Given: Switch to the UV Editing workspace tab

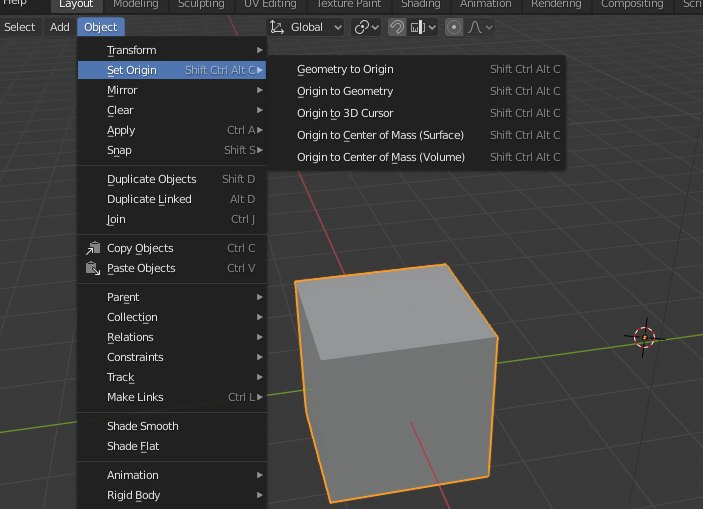Looking at the screenshot, I should click(x=270, y=4).
